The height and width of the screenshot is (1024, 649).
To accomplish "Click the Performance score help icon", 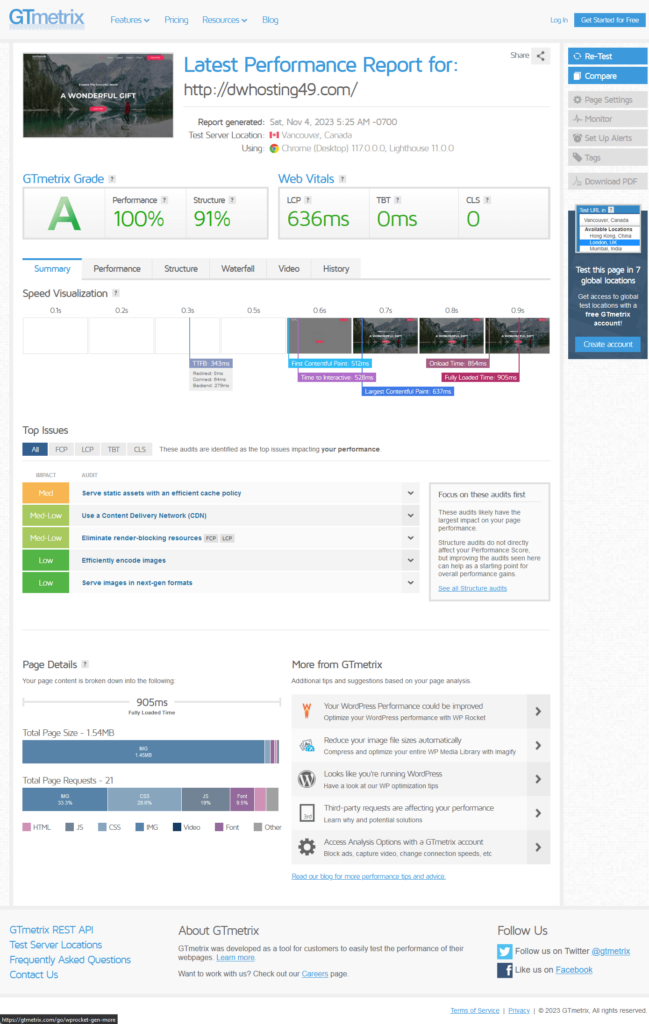I will pyautogui.click(x=165, y=200).
